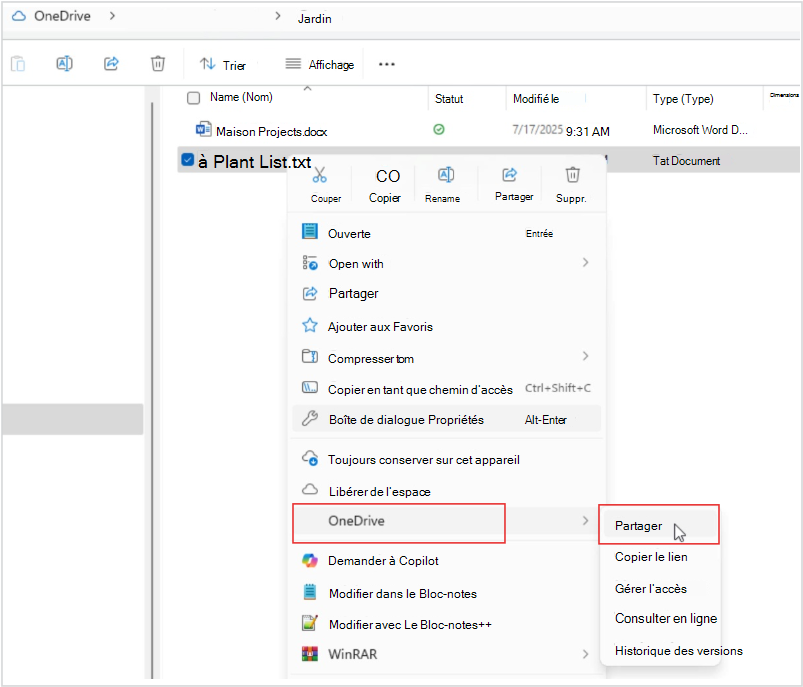Click the Share icon in the toolbar
Viewport: 803px width, 687px height.
click(111, 64)
